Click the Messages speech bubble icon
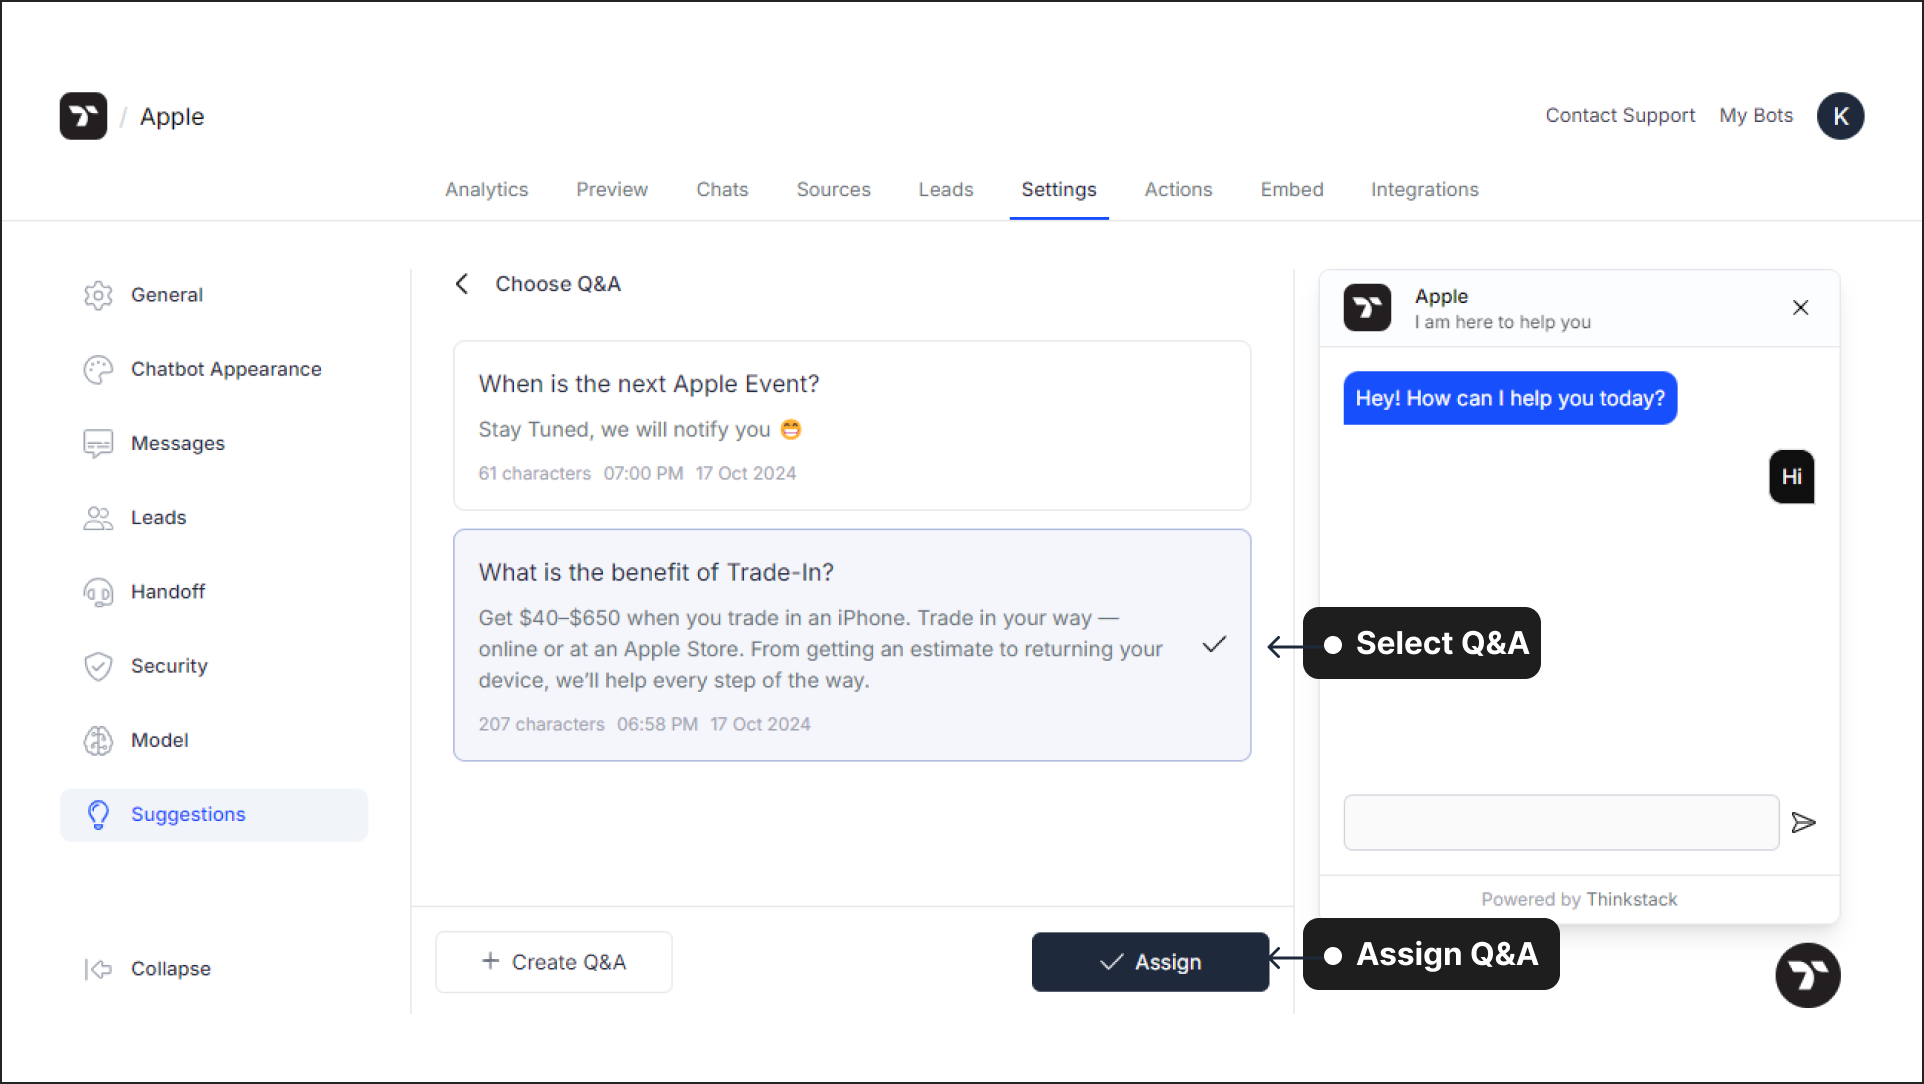This screenshot has width=1924, height=1084. 98,443
